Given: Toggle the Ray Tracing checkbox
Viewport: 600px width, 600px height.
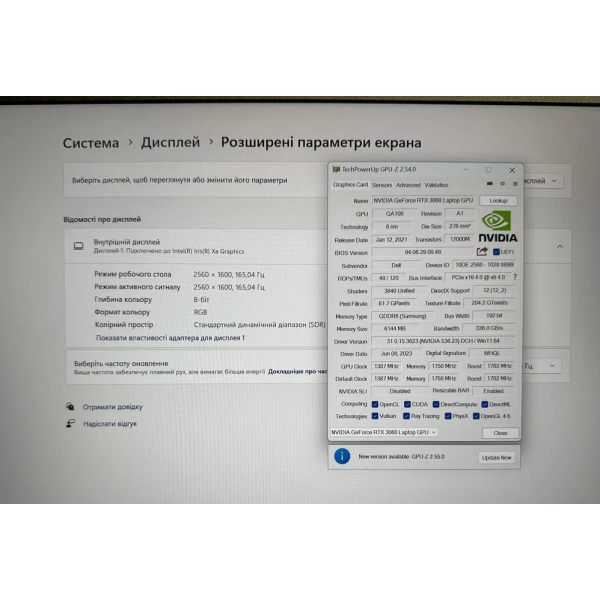Looking at the screenshot, I should (406, 416).
